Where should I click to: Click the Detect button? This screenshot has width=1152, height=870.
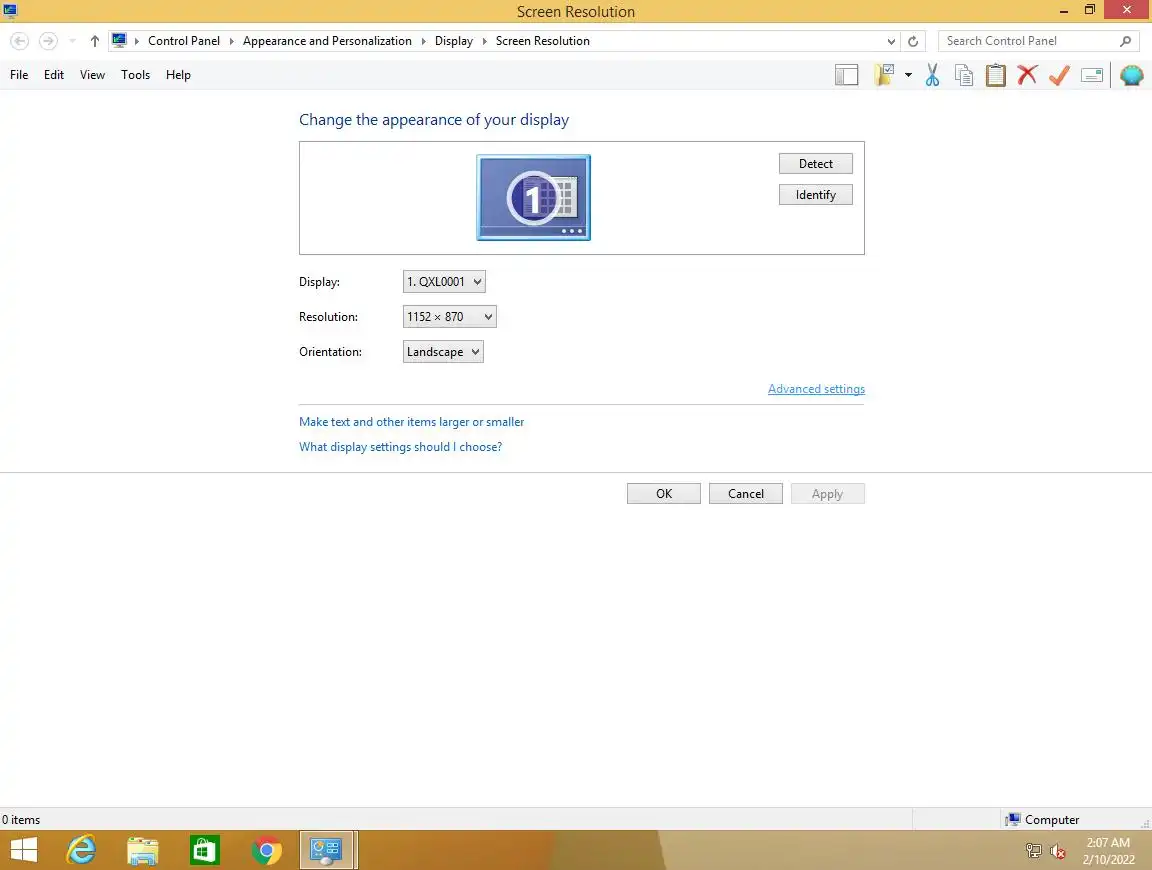pyautogui.click(x=816, y=164)
